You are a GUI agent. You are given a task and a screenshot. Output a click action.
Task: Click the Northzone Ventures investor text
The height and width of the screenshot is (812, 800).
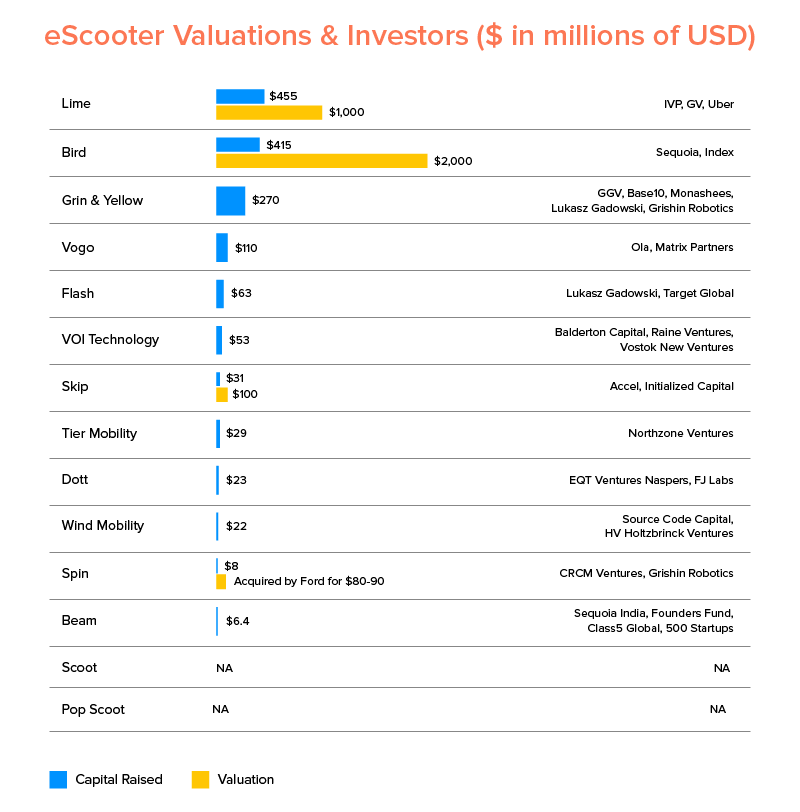pyautogui.click(x=680, y=433)
